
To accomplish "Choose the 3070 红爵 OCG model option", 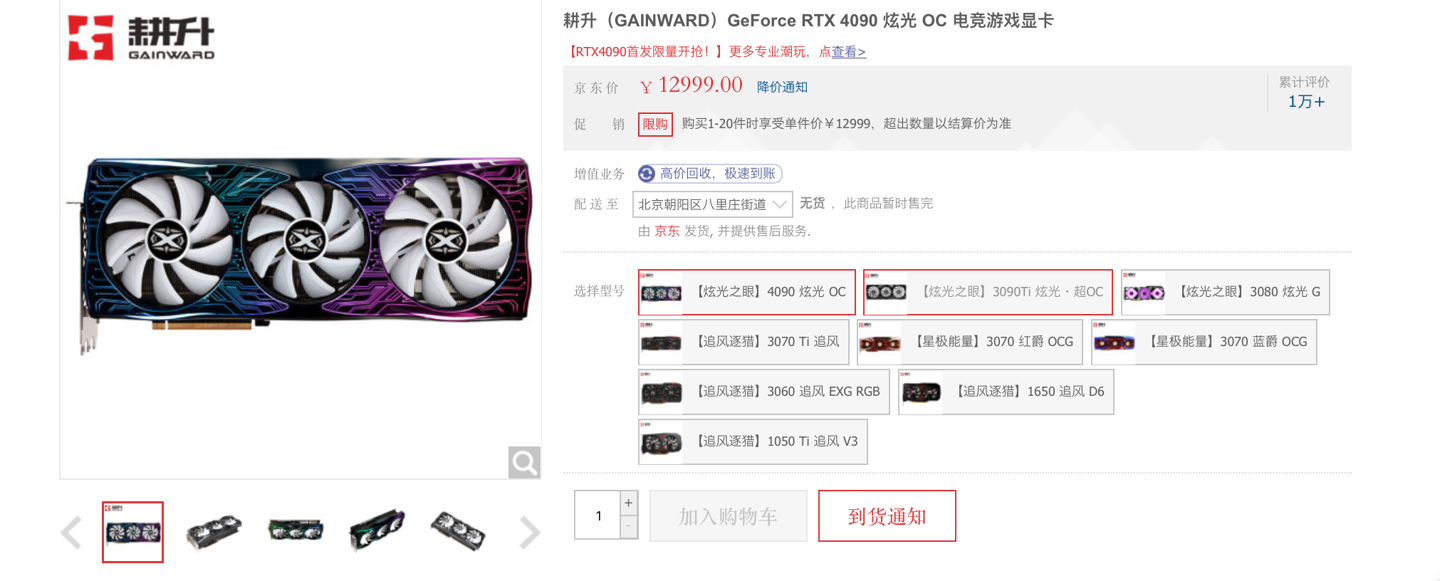I will tap(969, 342).
